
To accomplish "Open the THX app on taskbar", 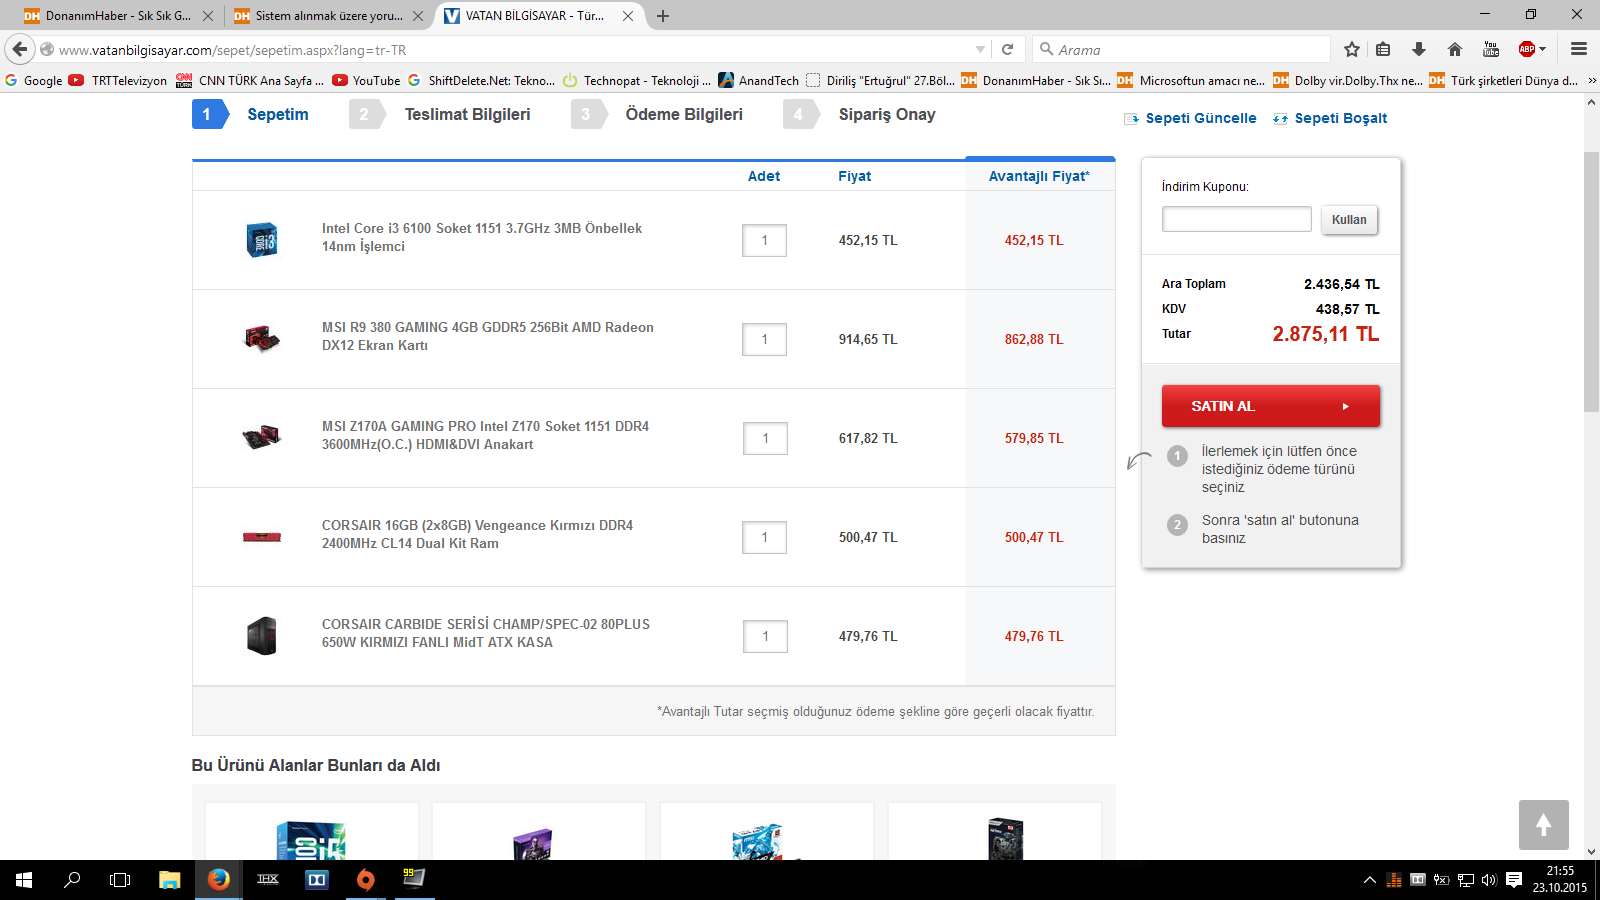I will (x=267, y=880).
